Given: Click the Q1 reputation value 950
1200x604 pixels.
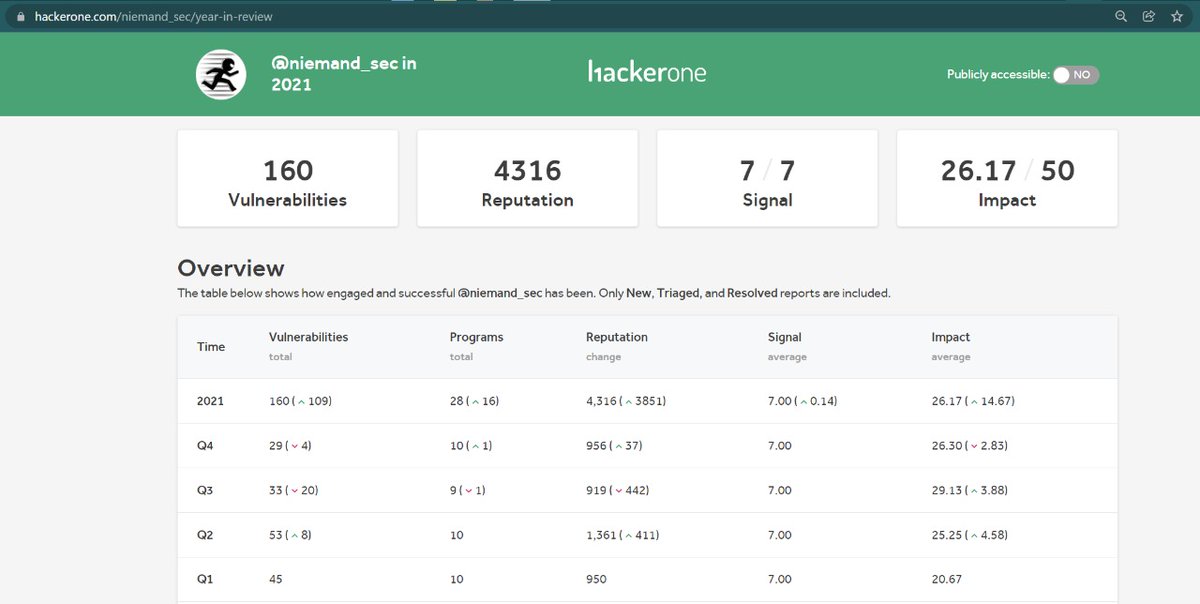Looking at the screenshot, I should tap(596, 579).
